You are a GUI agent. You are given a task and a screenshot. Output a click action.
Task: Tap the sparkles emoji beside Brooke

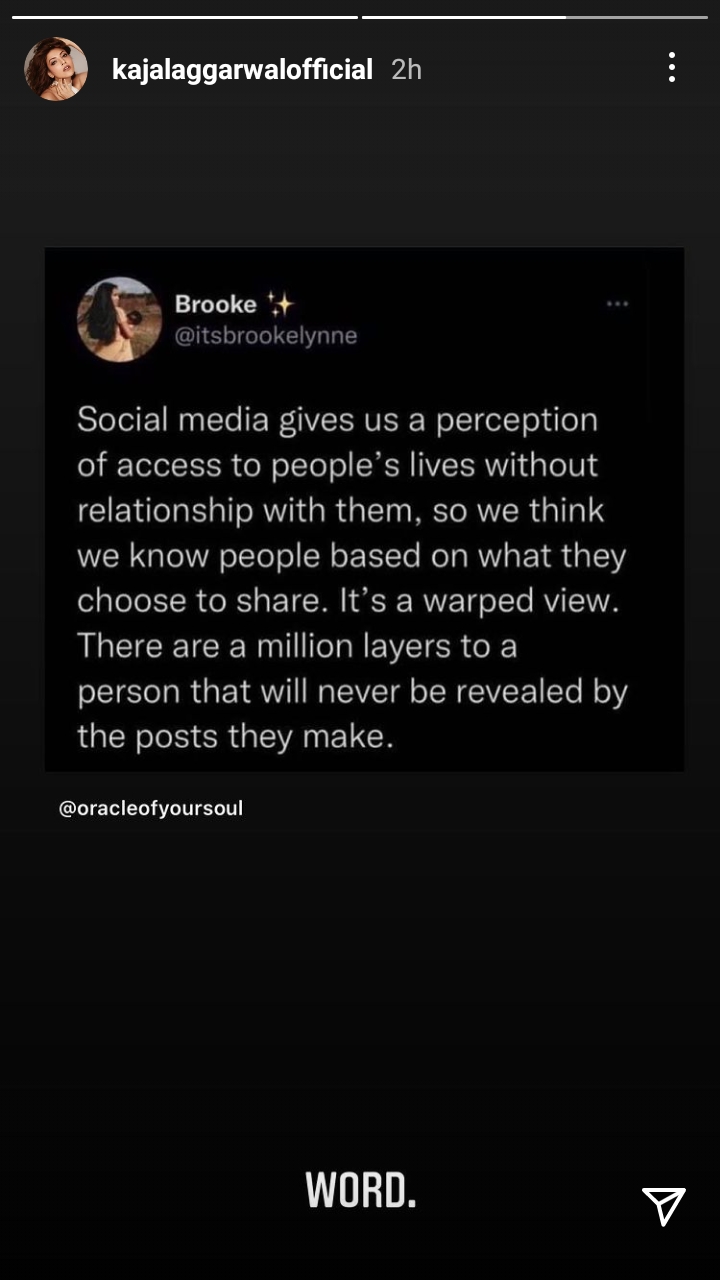click(280, 304)
